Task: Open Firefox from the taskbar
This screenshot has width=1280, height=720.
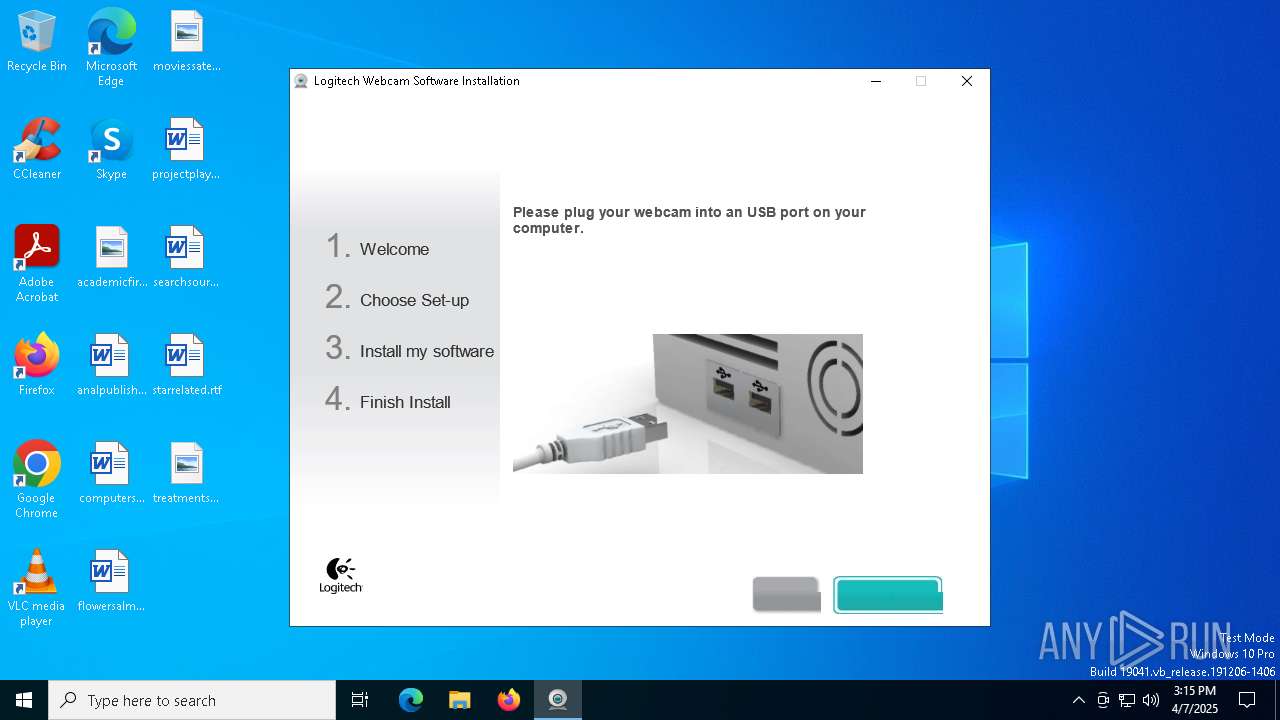Action: point(509,700)
